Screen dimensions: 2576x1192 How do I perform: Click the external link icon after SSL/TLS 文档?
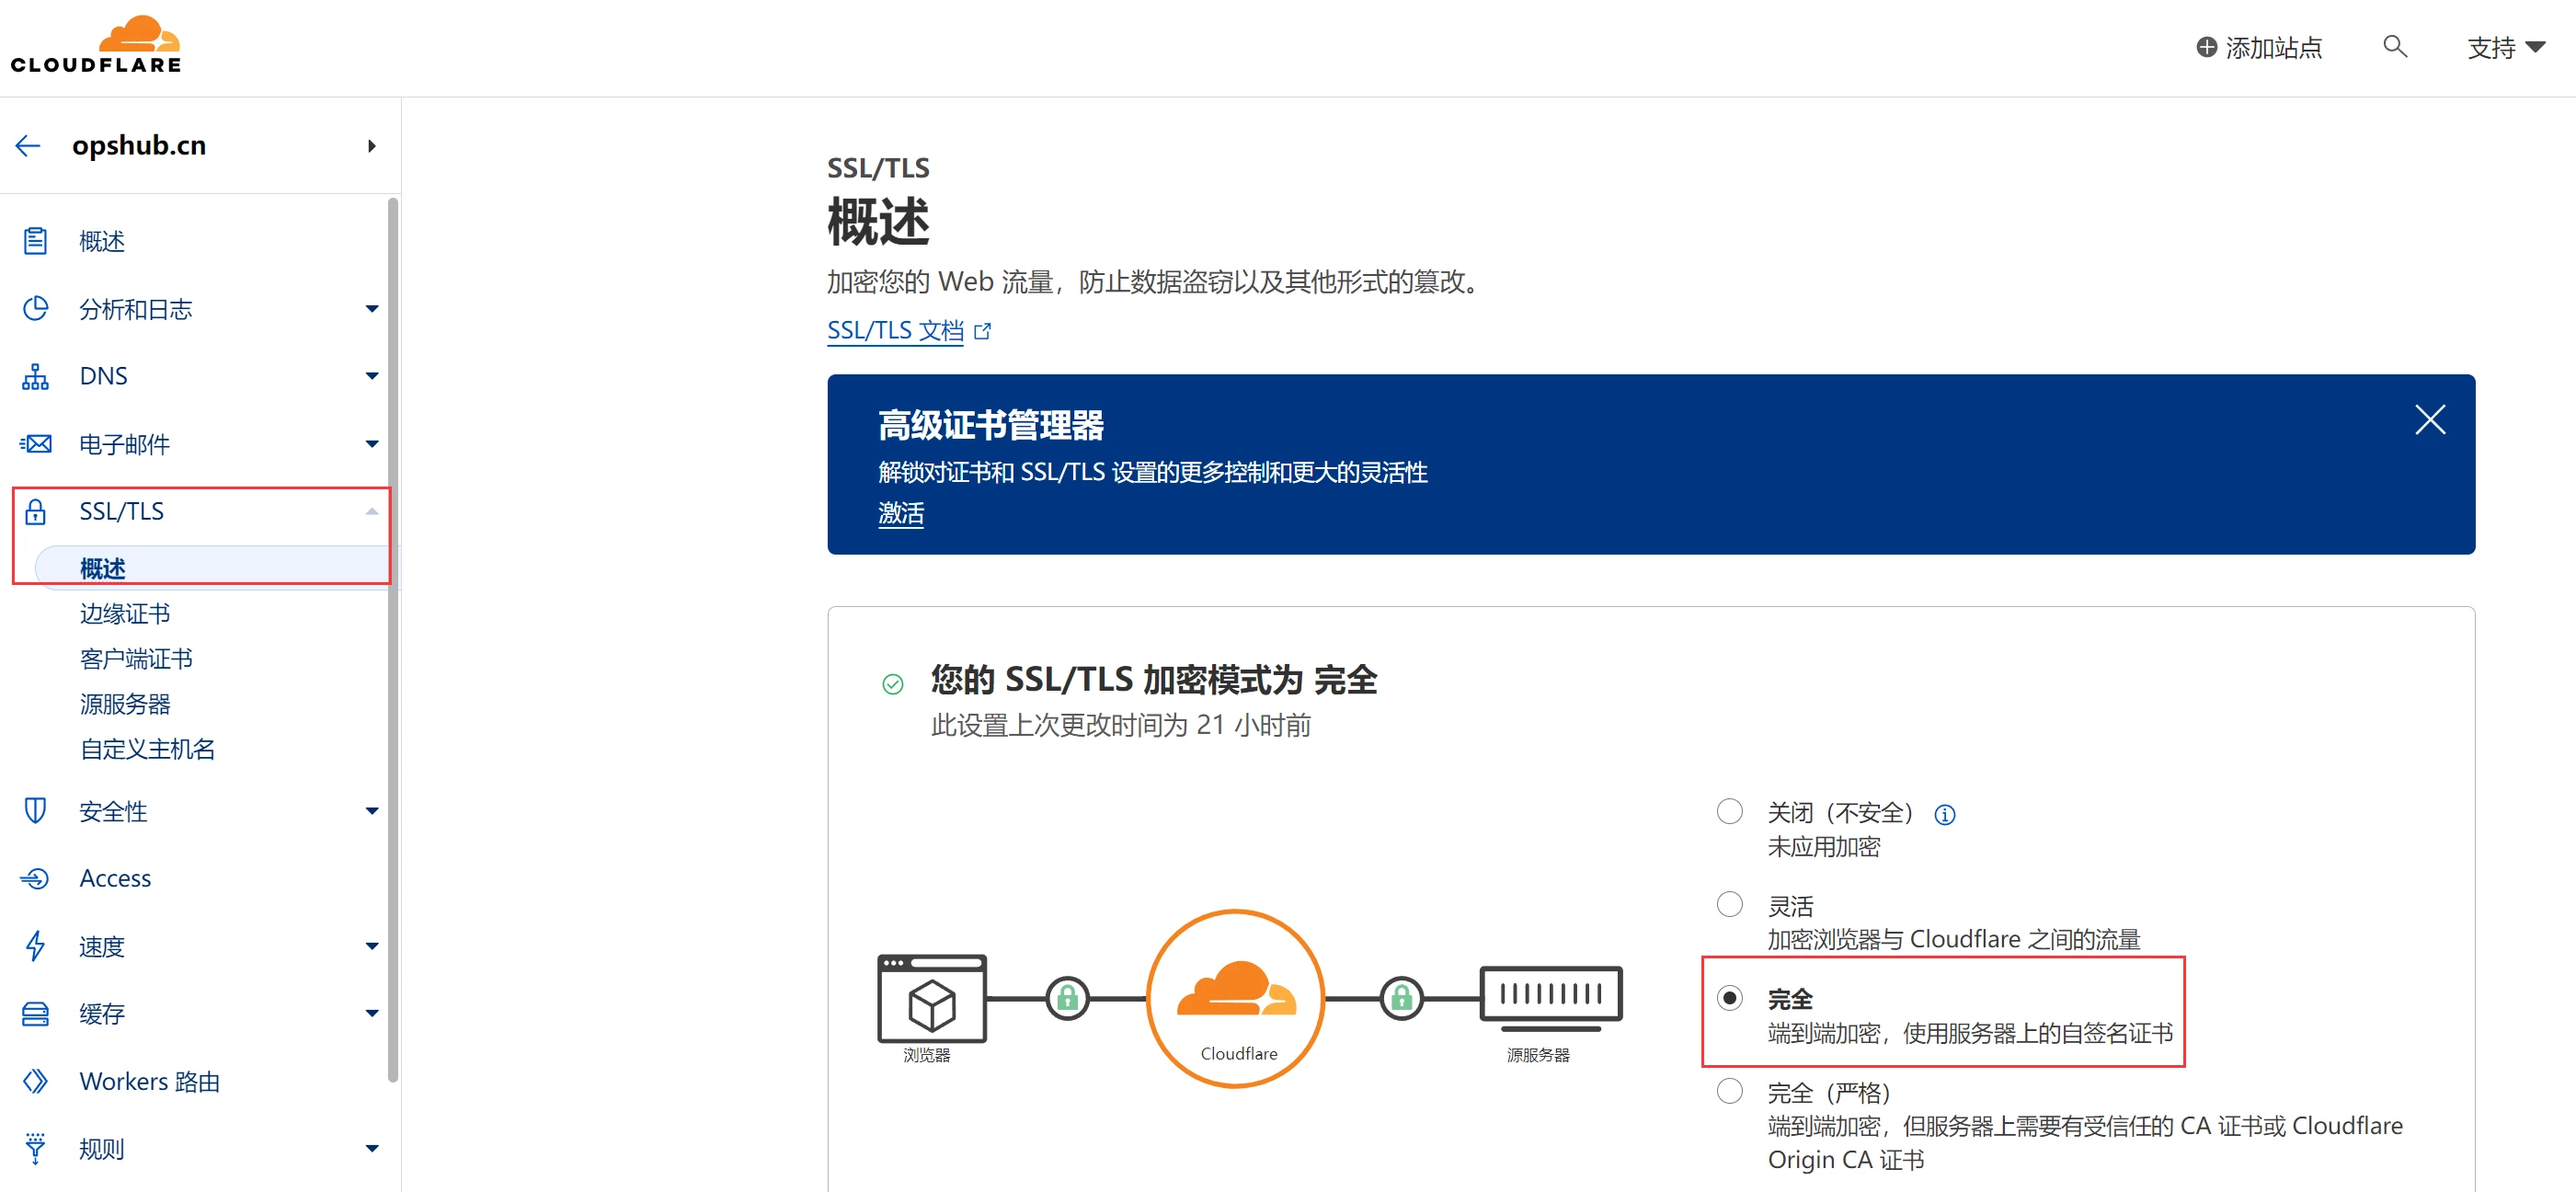click(x=982, y=331)
